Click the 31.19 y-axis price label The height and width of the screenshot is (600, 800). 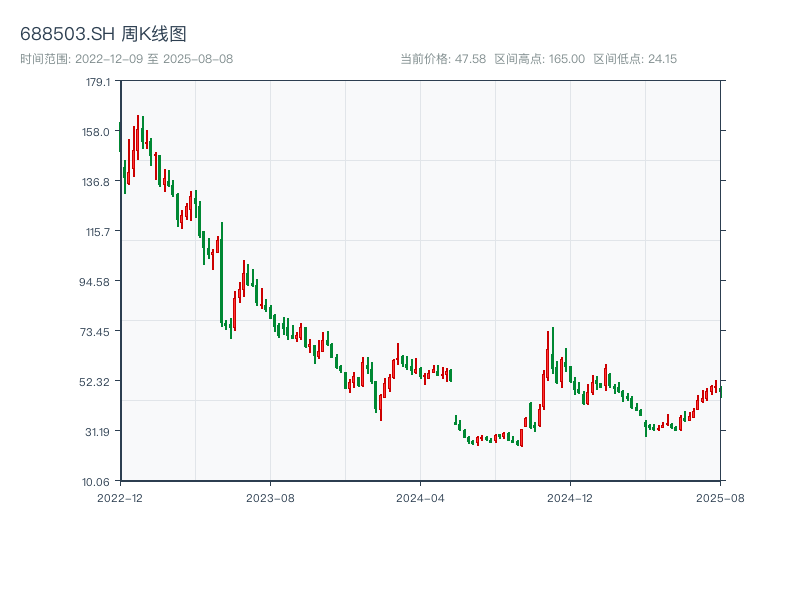[97, 432]
